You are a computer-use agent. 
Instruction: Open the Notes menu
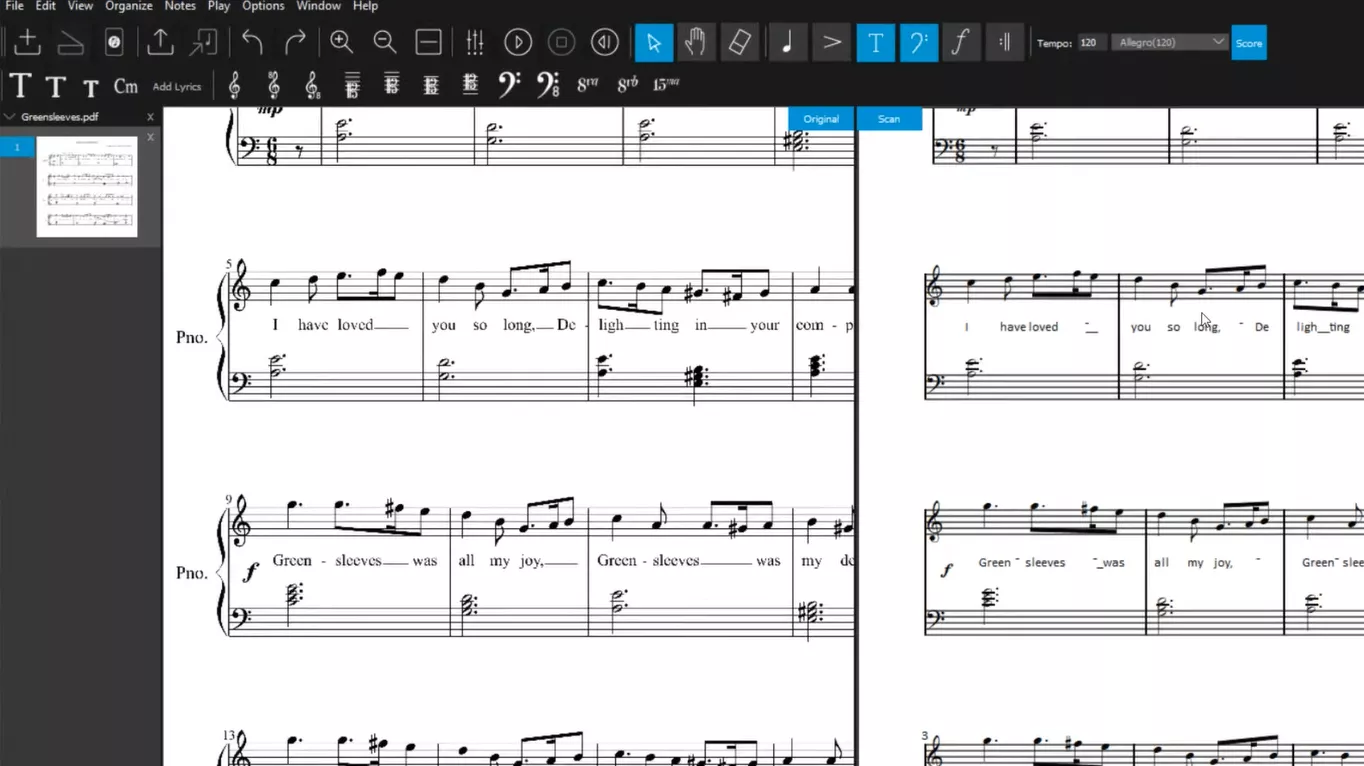[x=180, y=6]
